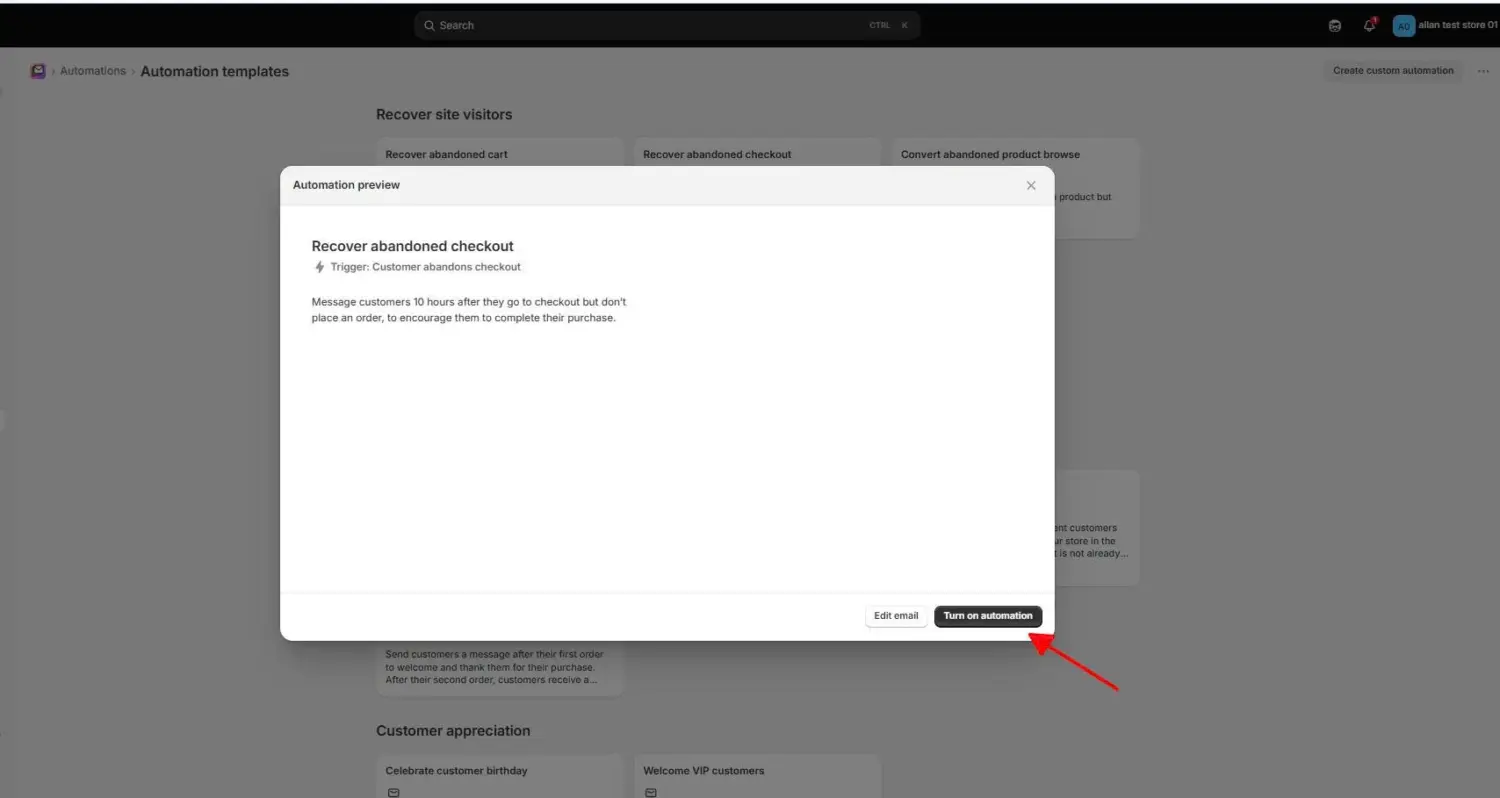Image resolution: width=1500 pixels, height=798 pixels.
Task: Click the Automation preview header text
Action: coord(346,185)
